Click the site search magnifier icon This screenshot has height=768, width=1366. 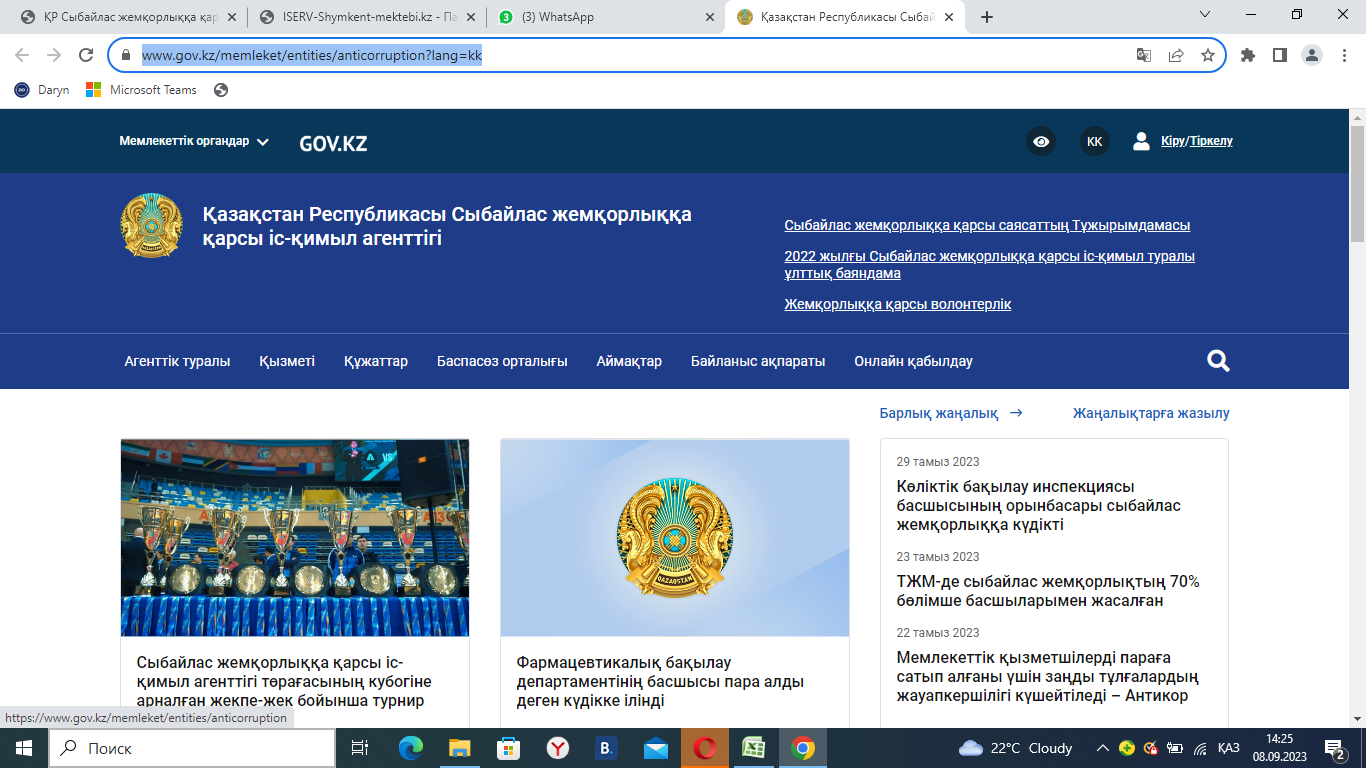point(1218,361)
